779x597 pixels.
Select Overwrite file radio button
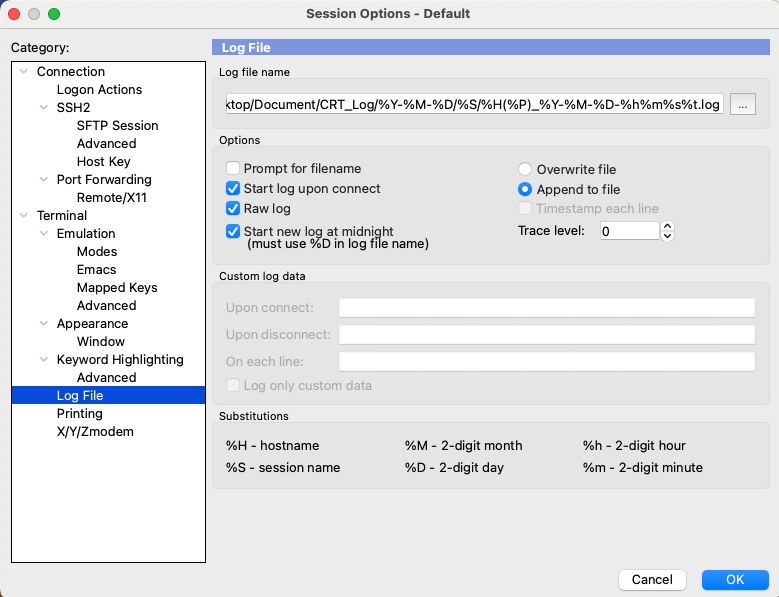525,169
